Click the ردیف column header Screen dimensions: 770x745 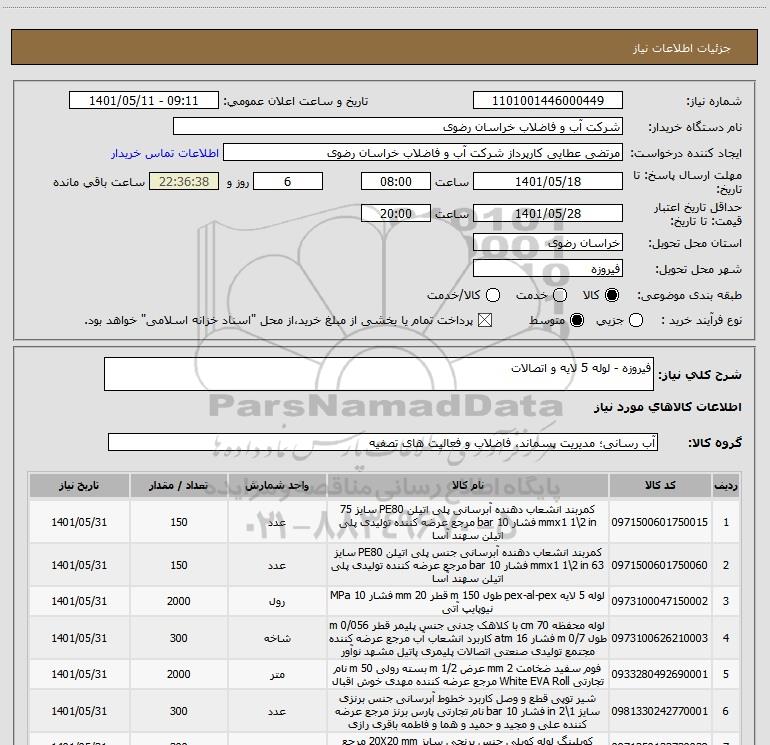[725, 485]
